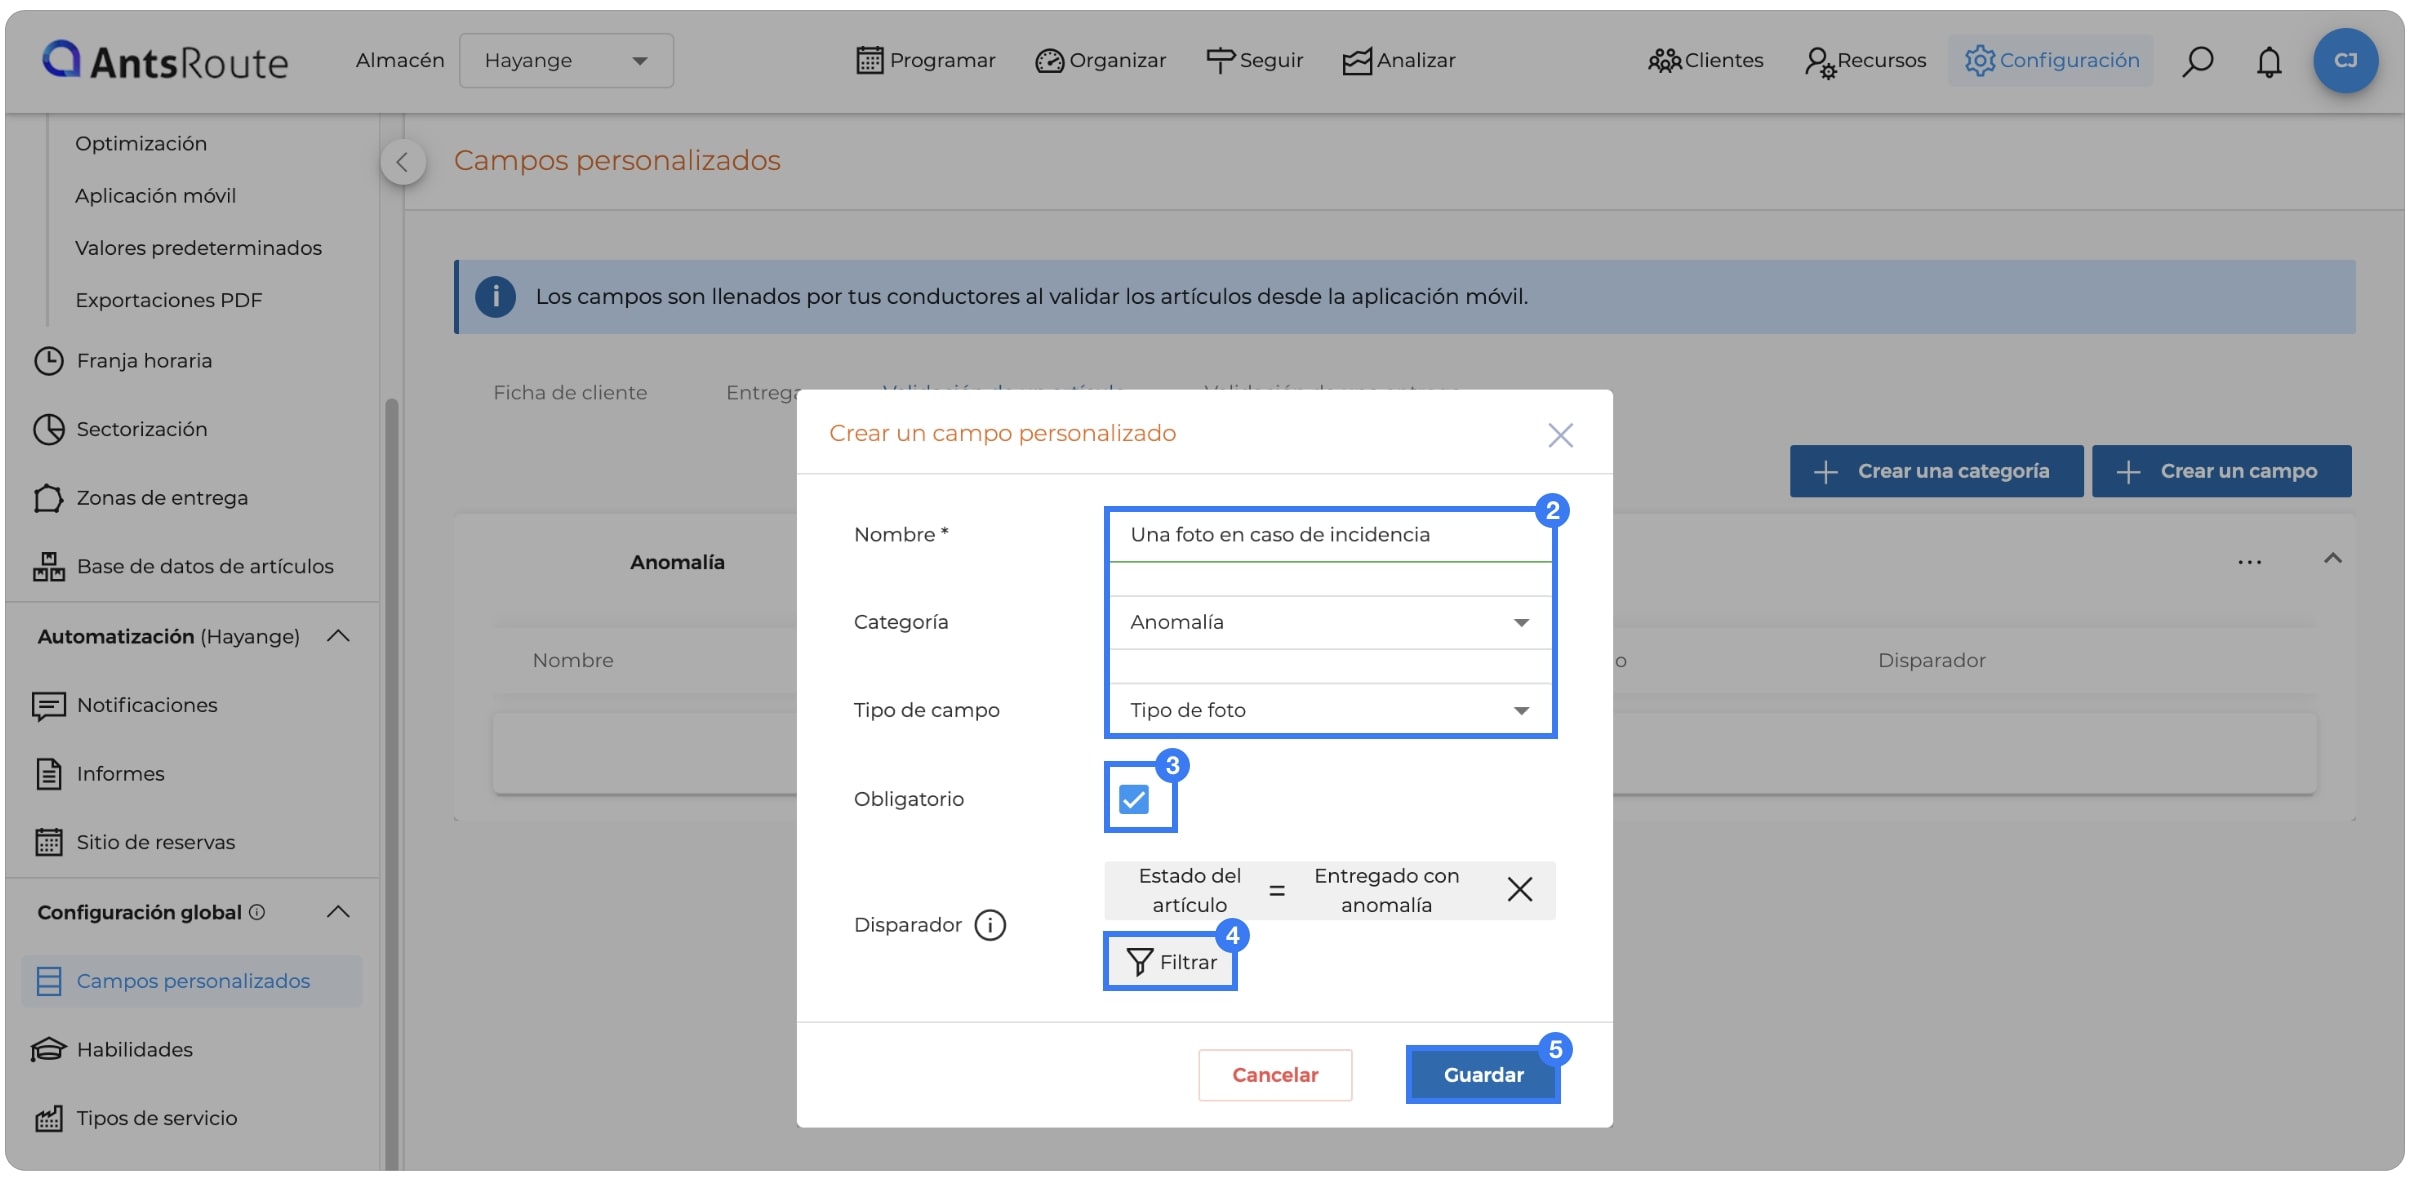Open the Tipo de campo dropdown

point(1330,711)
